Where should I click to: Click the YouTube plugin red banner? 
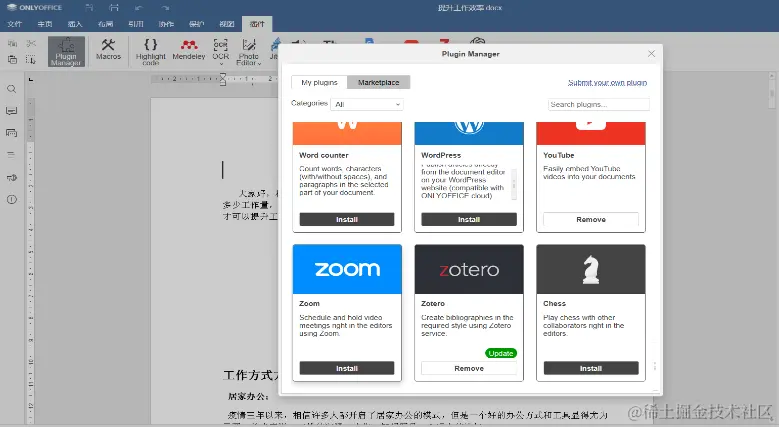[591, 133]
